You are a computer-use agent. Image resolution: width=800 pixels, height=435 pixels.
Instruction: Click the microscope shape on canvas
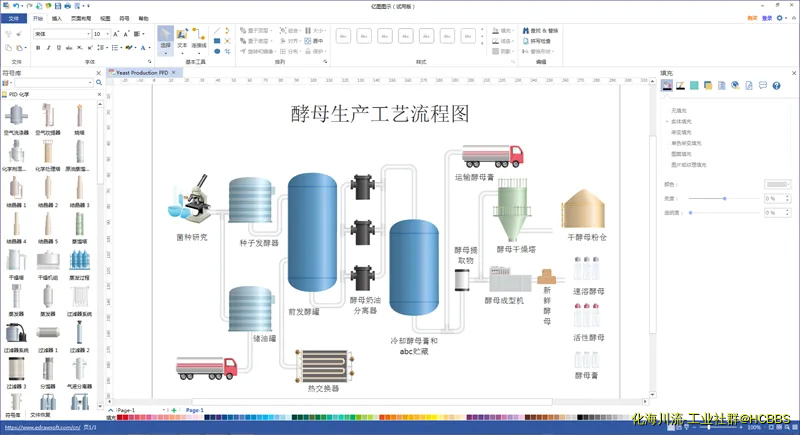tap(198, 198)
